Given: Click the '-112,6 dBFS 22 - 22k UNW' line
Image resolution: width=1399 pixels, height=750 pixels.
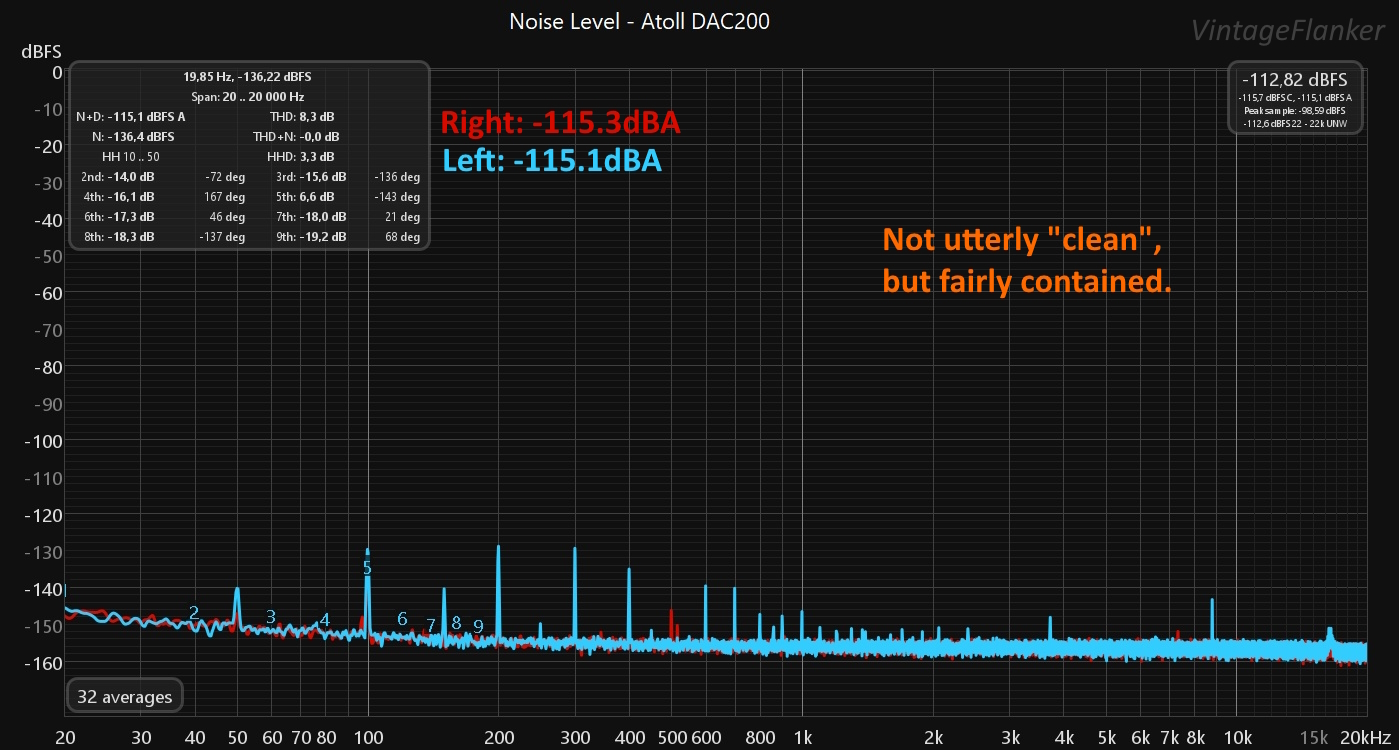Looking at the screenshot, I should coord(1294,123).
